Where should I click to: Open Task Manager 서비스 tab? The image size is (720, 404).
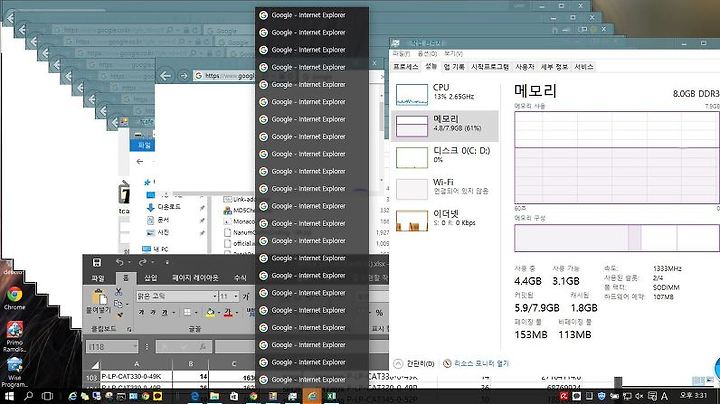(x=584, y=67)
